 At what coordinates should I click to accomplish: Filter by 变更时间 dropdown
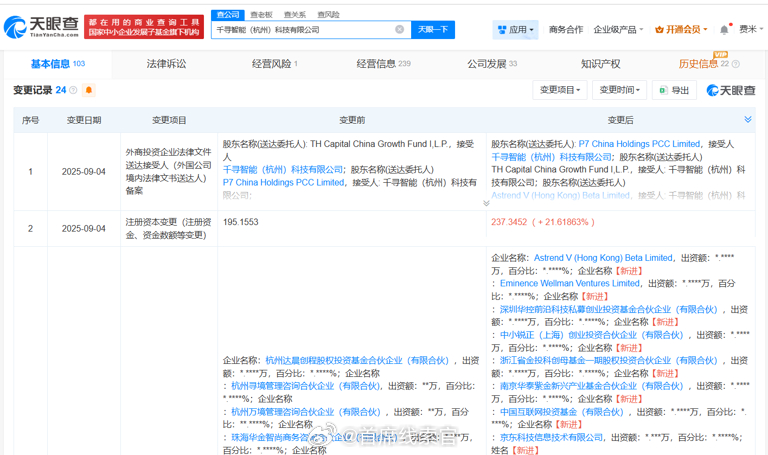pos(620,90)
